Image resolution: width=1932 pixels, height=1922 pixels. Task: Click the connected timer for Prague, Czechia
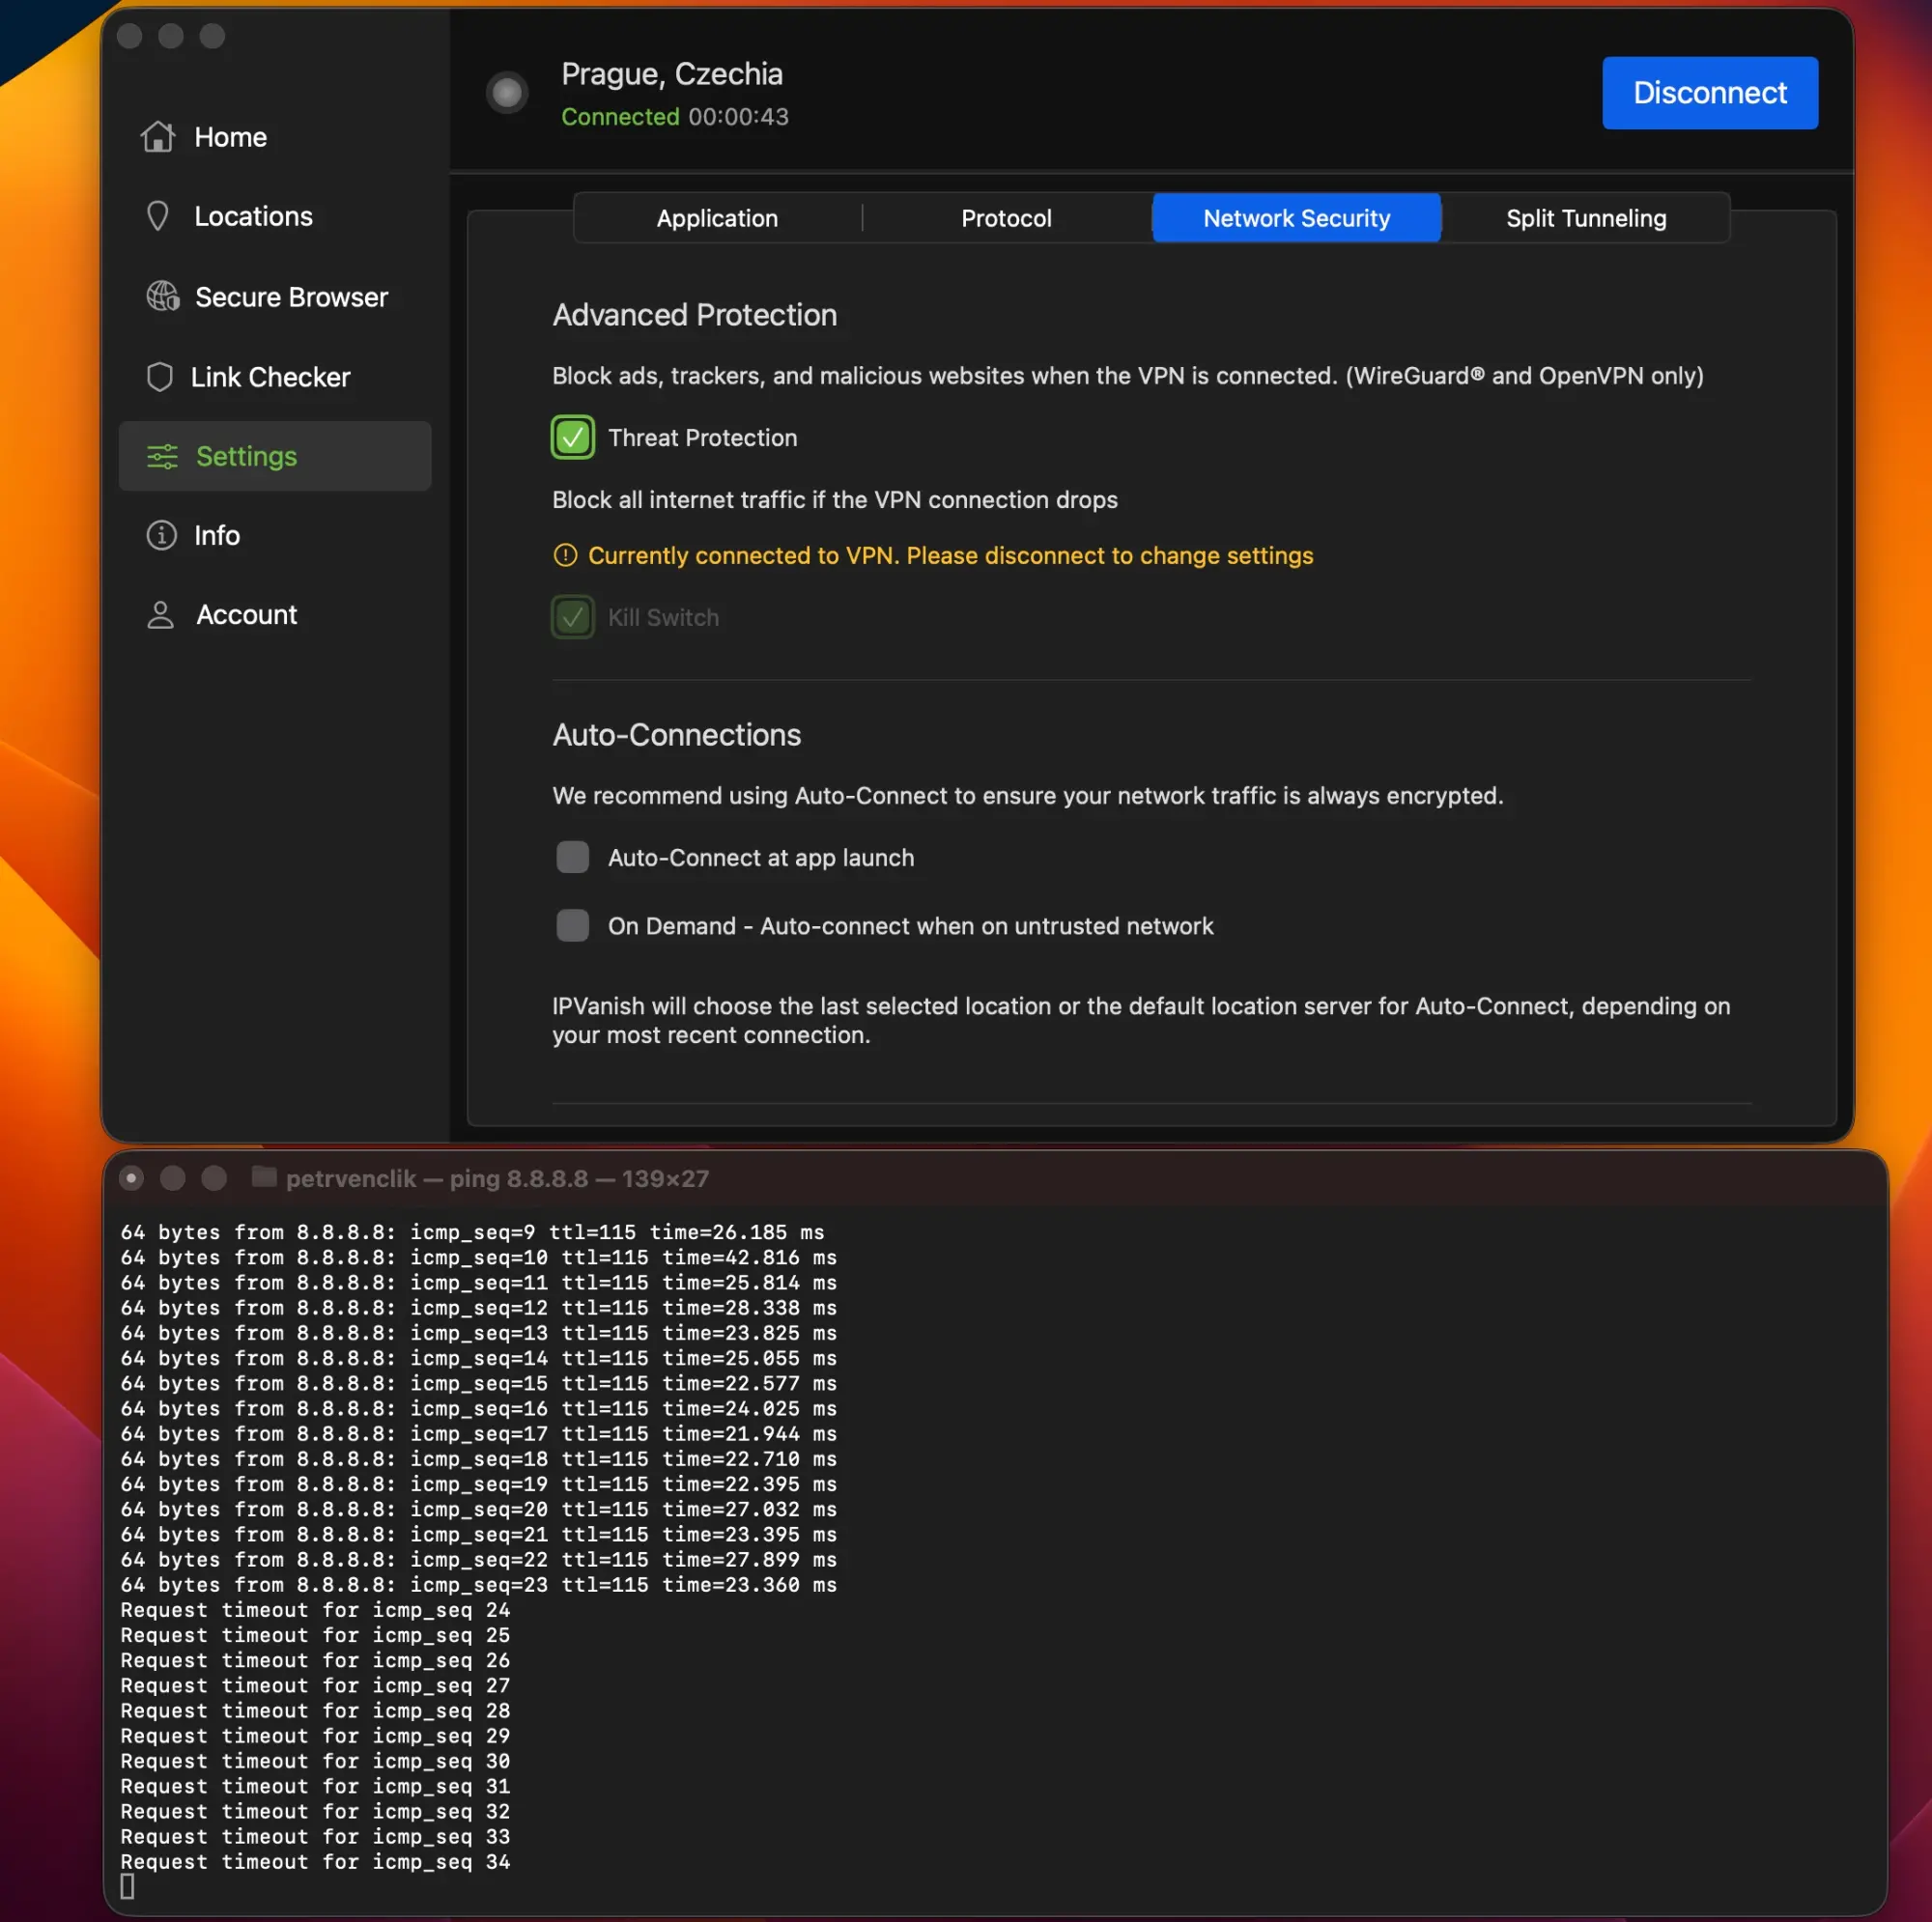[740, 116]
